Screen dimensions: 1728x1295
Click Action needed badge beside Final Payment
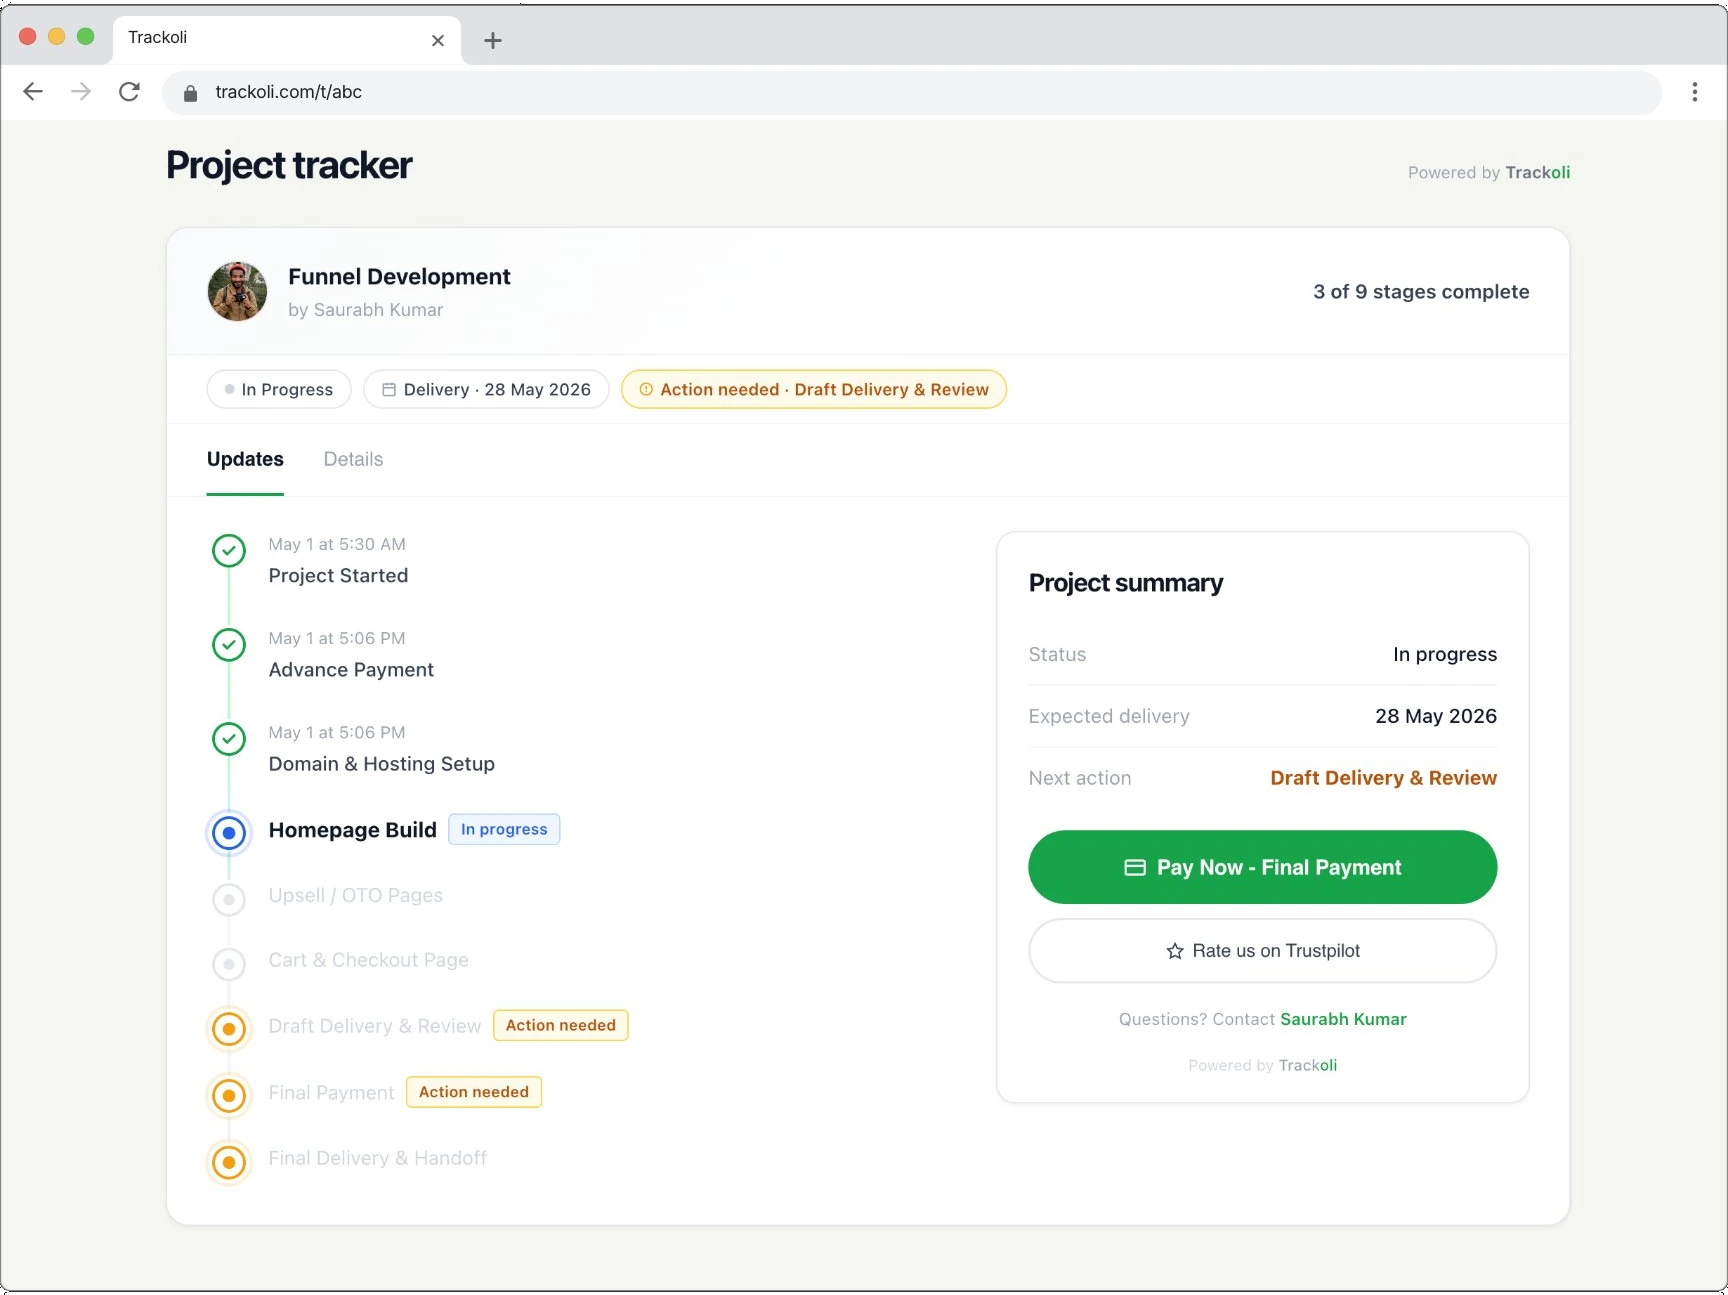point(474,1092)
